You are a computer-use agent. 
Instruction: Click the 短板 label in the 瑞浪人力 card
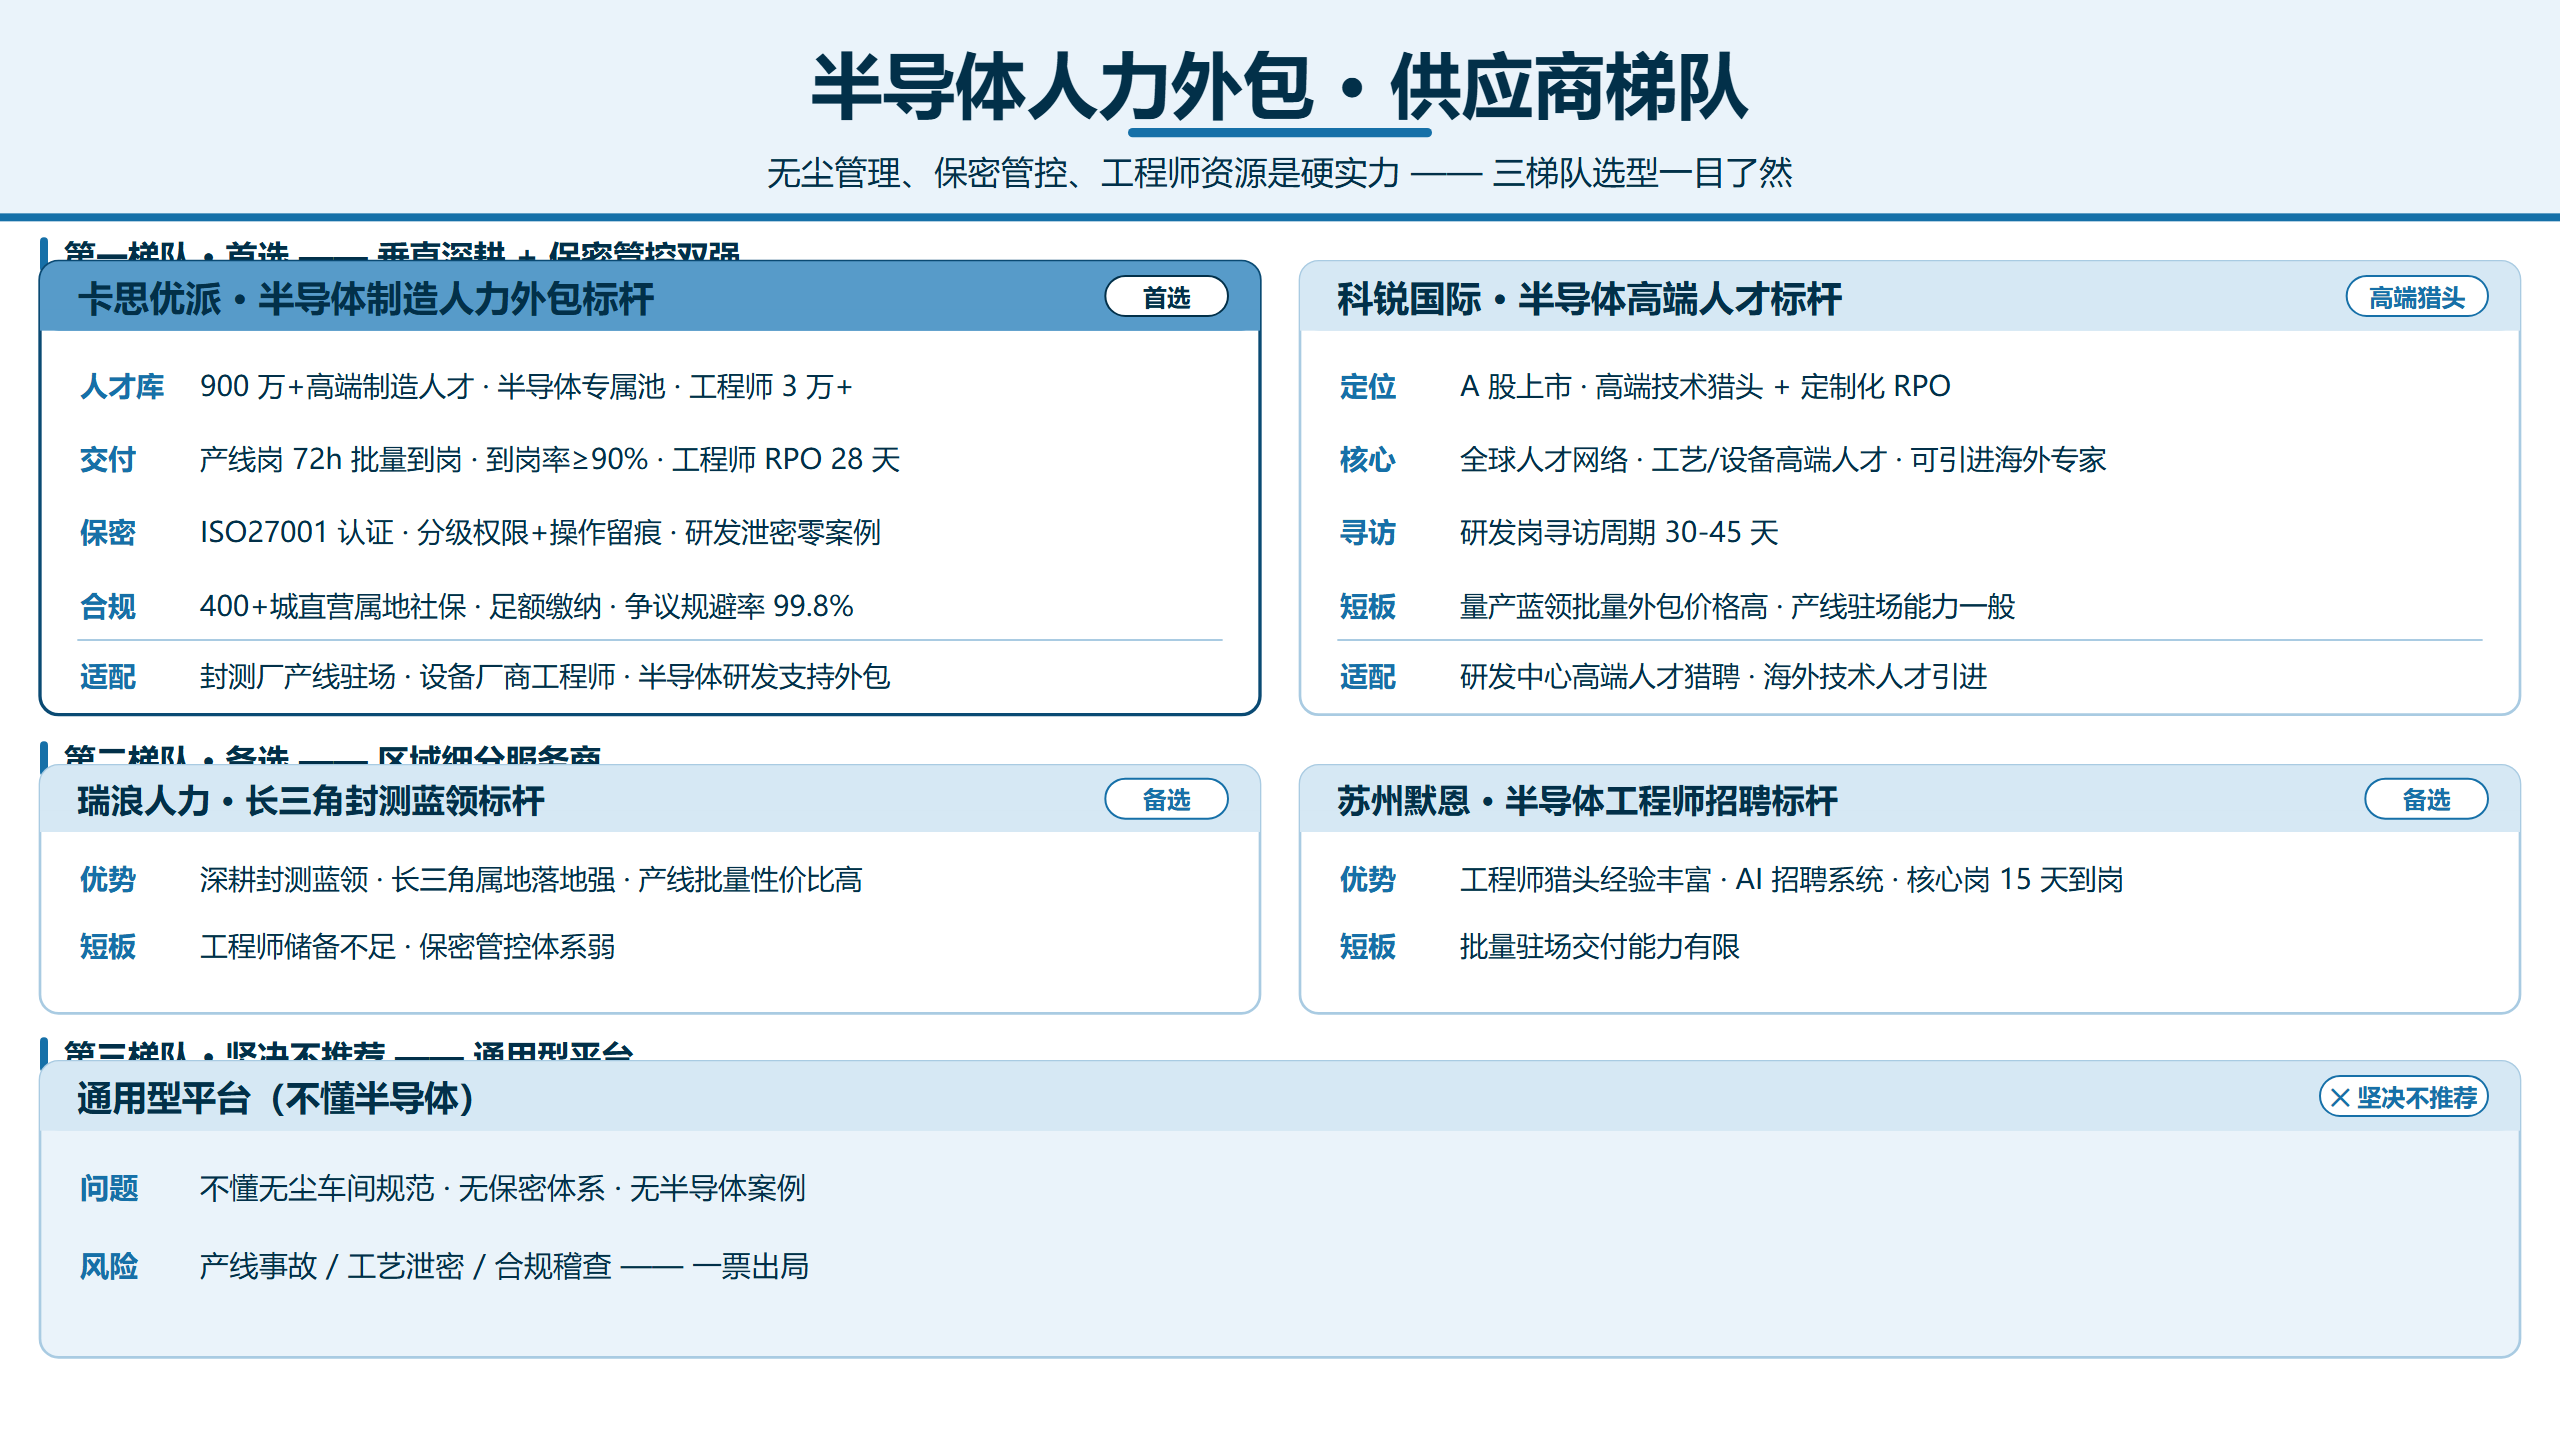[x=108, y=947]
